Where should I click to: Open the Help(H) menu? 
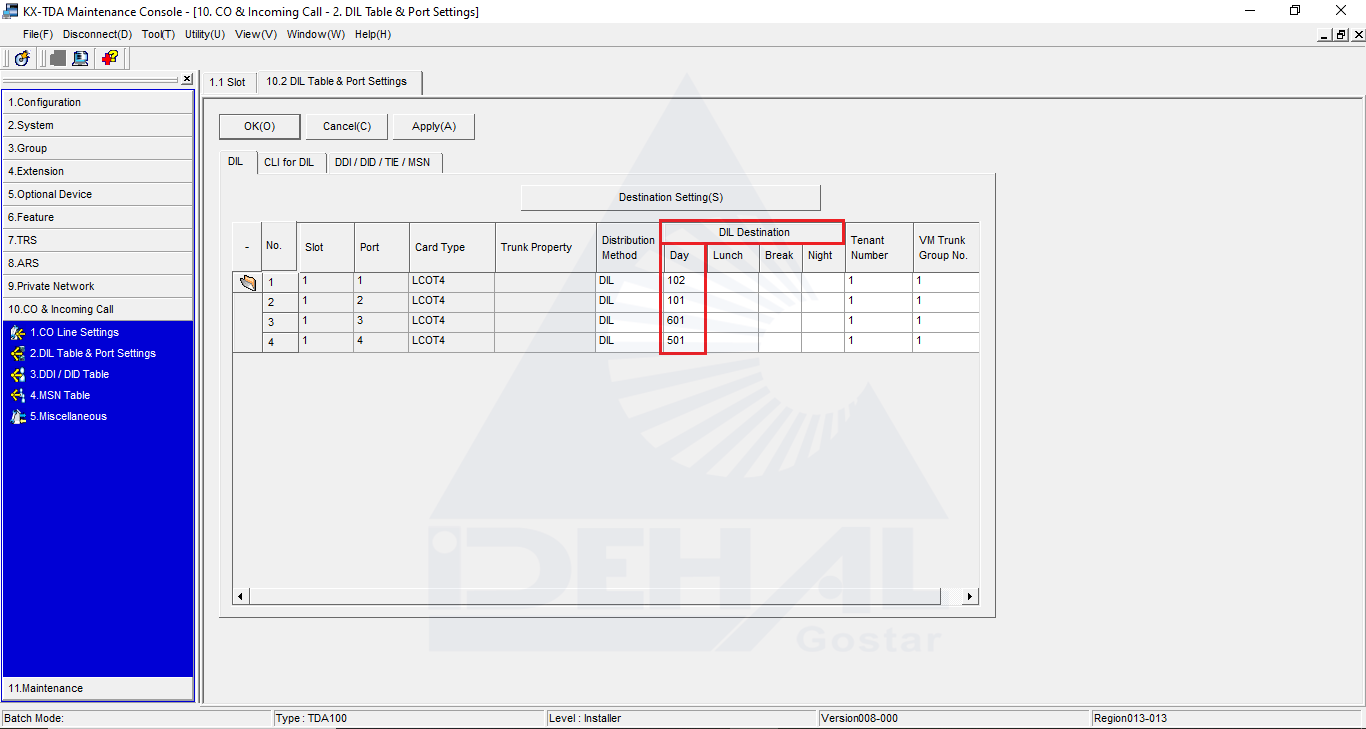(x=373, y=34)
